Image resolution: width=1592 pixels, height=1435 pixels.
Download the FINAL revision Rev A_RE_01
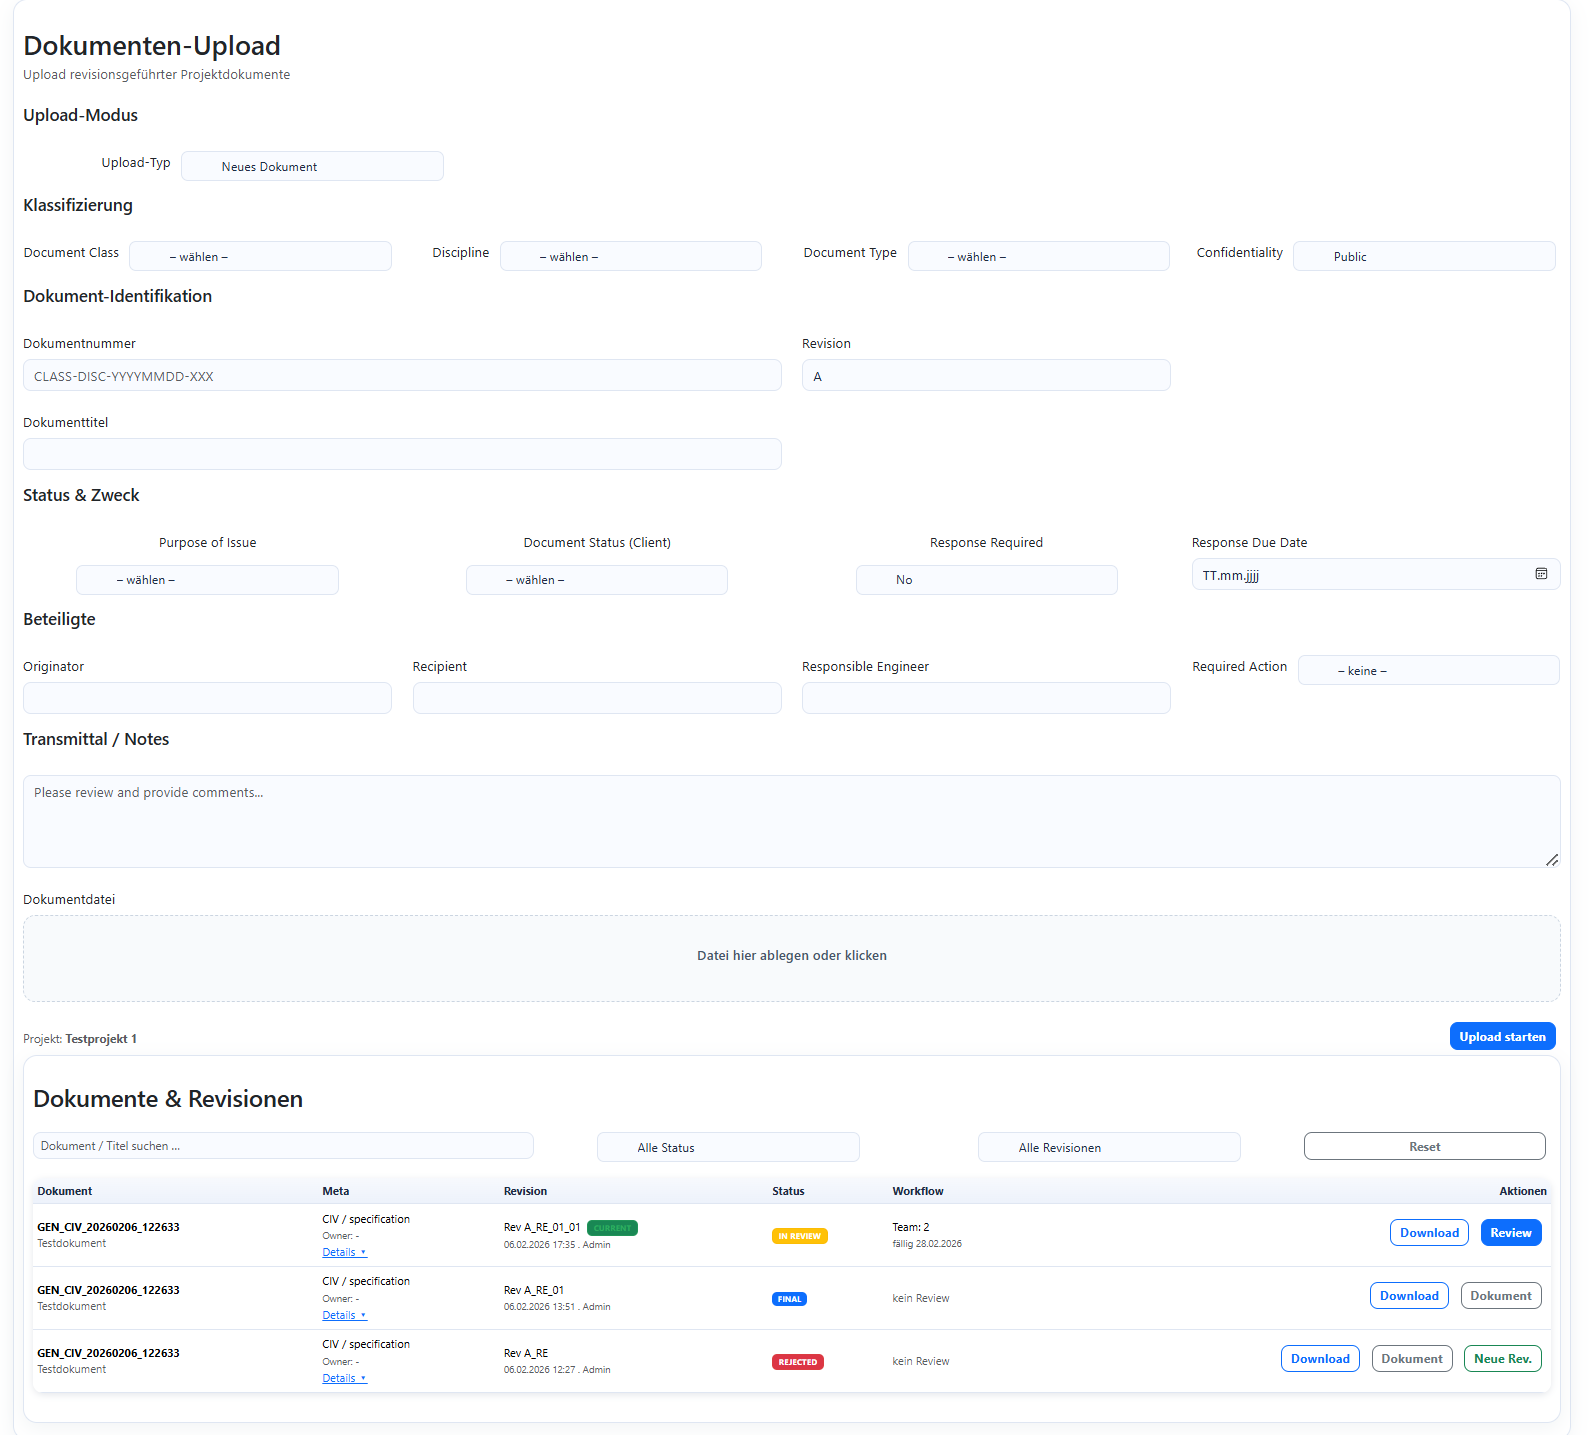[x=1408, y=1296]
